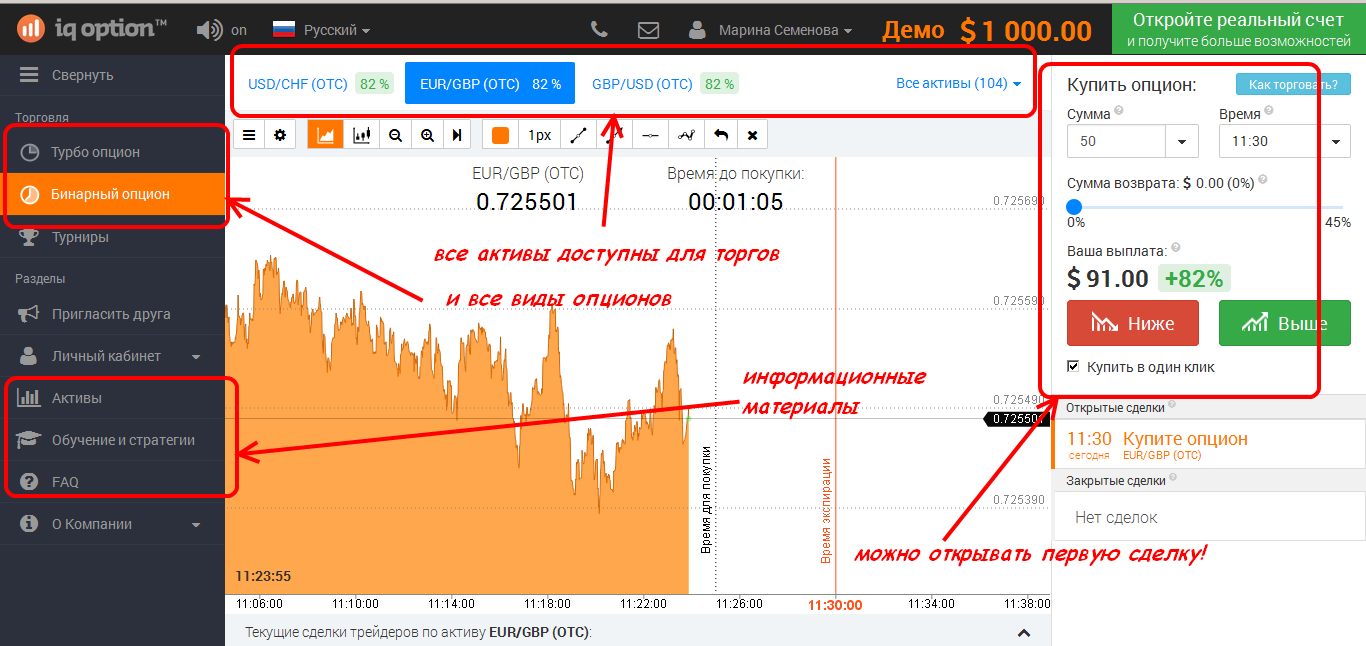Screen dimensions: 1366x646
Task: Open help tooltip next to Время
Action: (1269, 111)
